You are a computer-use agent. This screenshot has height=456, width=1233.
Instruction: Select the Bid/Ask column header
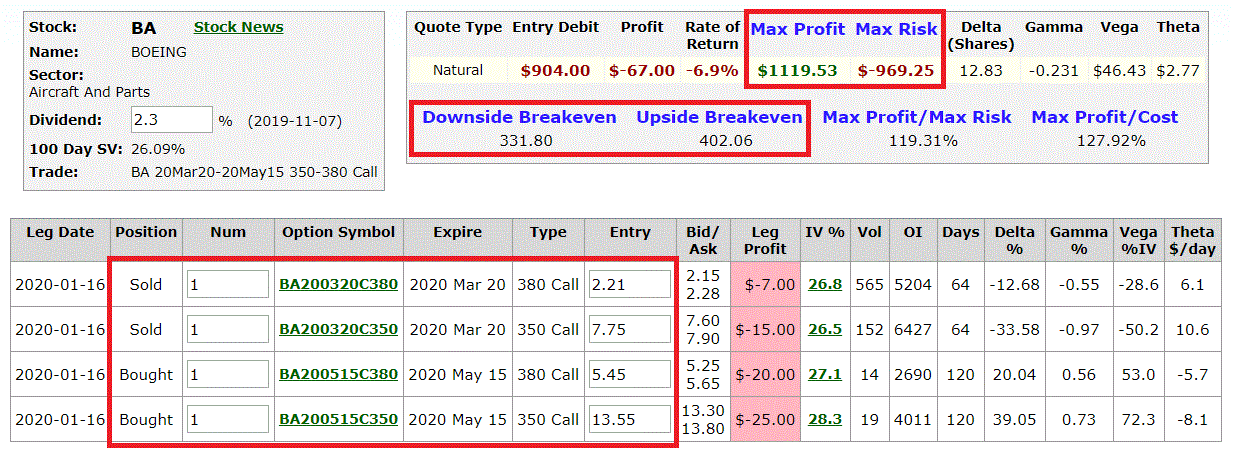pyautogui.click(x=704, y=240)
